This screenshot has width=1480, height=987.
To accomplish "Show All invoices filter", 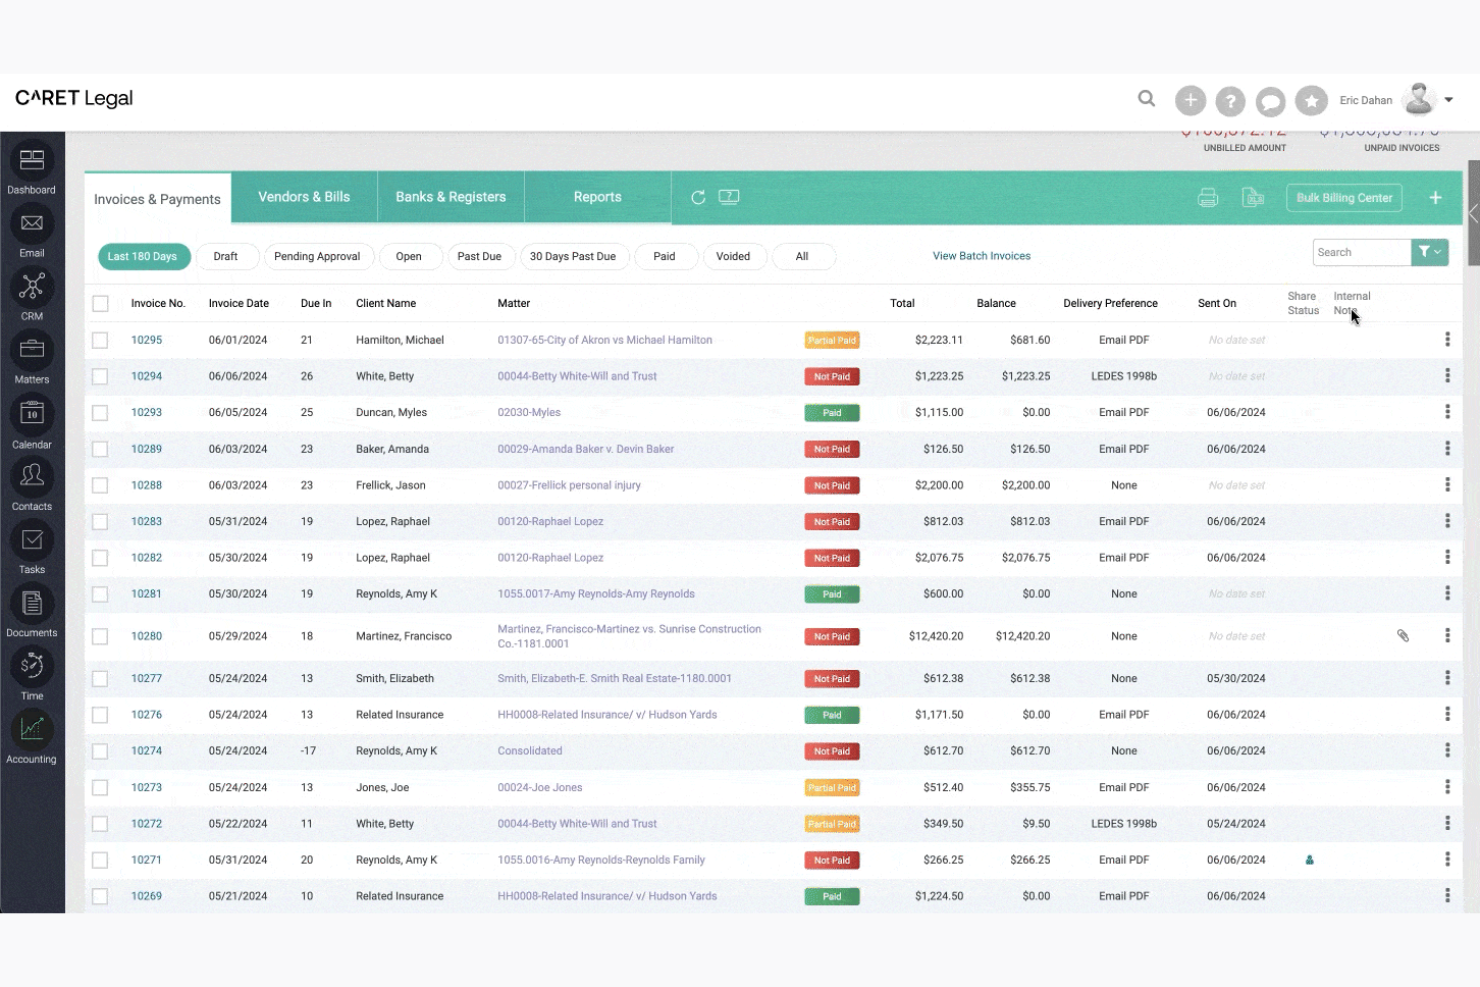I will (x=802, y=257).
